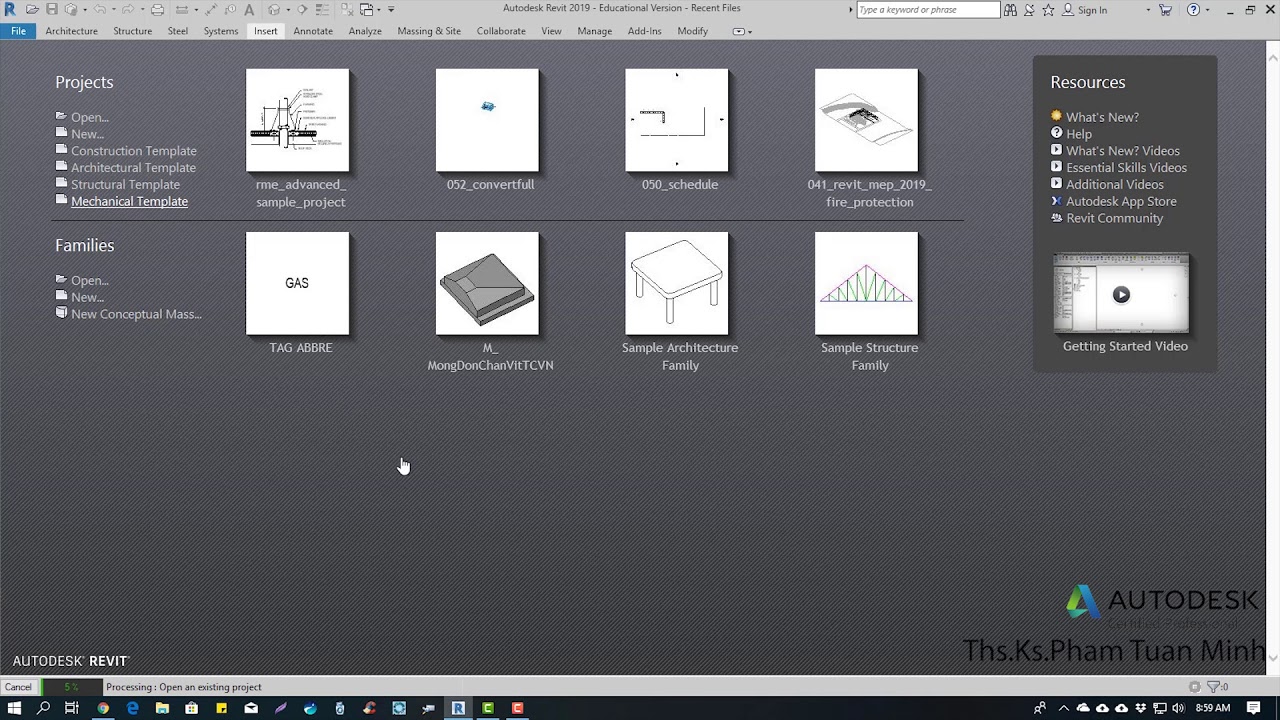Screen dimensions: 1280x720
Task: Click Open link under Families
Action: [x=89, y=281]
